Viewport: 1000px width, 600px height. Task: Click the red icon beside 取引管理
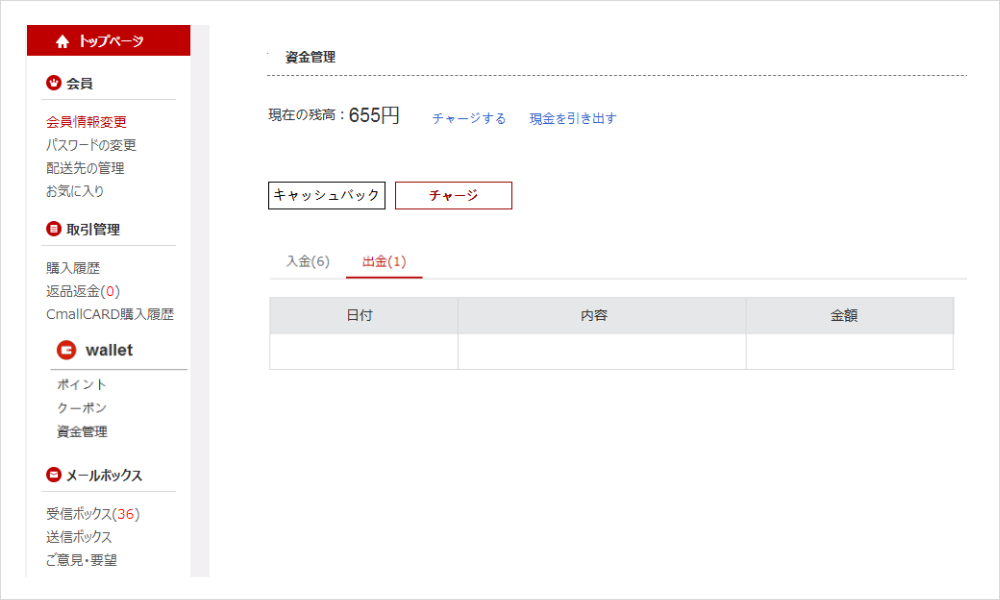[54, 229]
